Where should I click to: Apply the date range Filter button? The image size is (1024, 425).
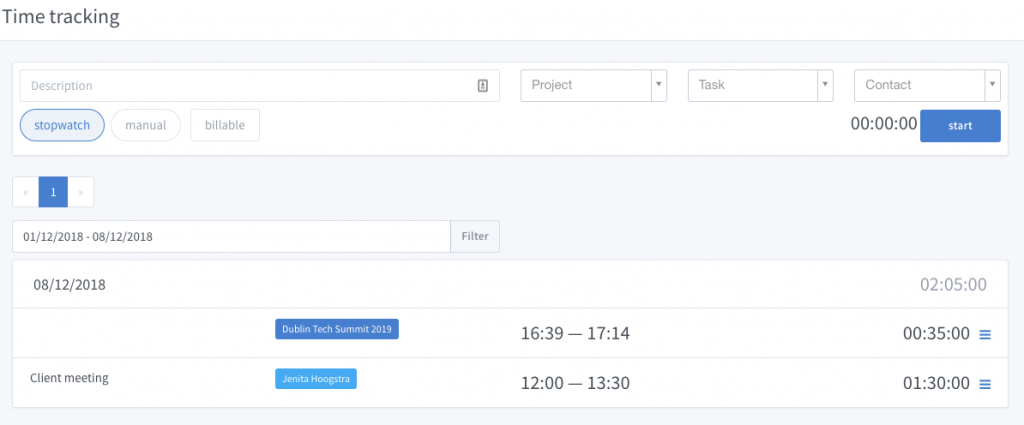(x=475, y=236)
